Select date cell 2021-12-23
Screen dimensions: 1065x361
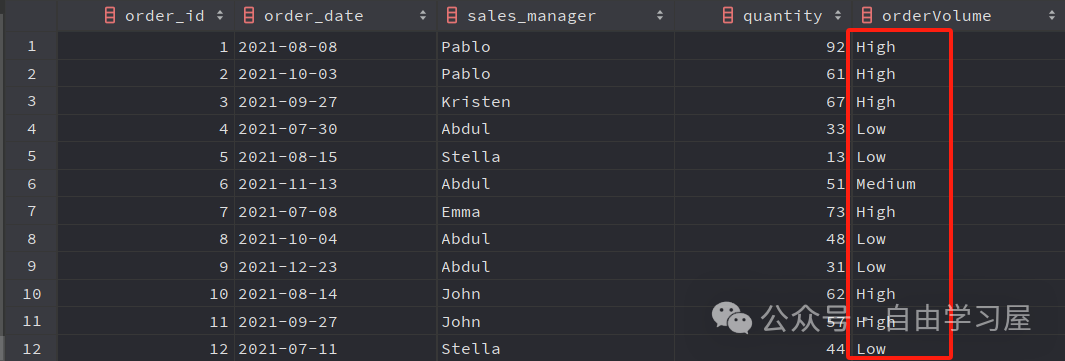click(336, 267)
